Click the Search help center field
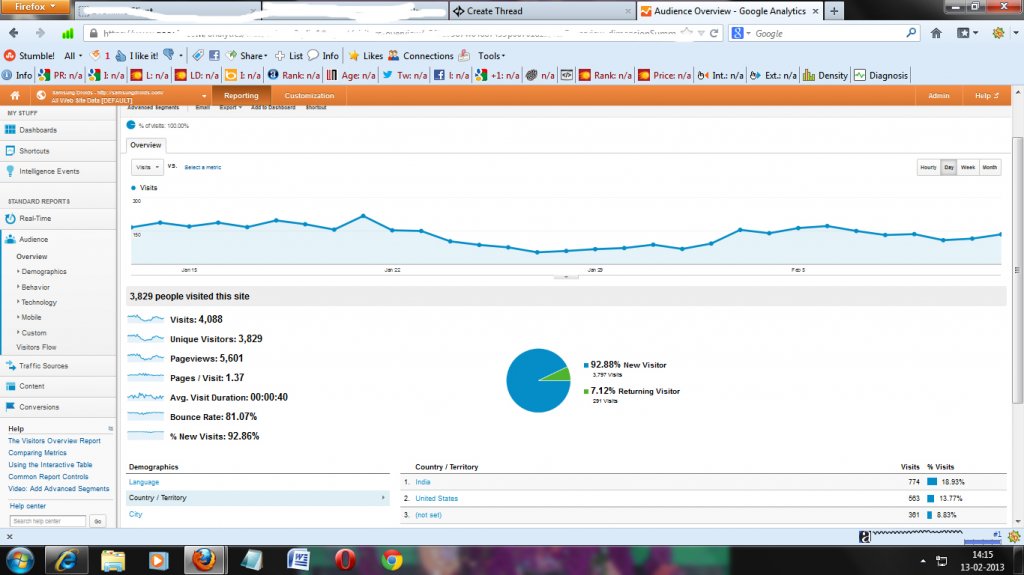 (x=48, y=521)
